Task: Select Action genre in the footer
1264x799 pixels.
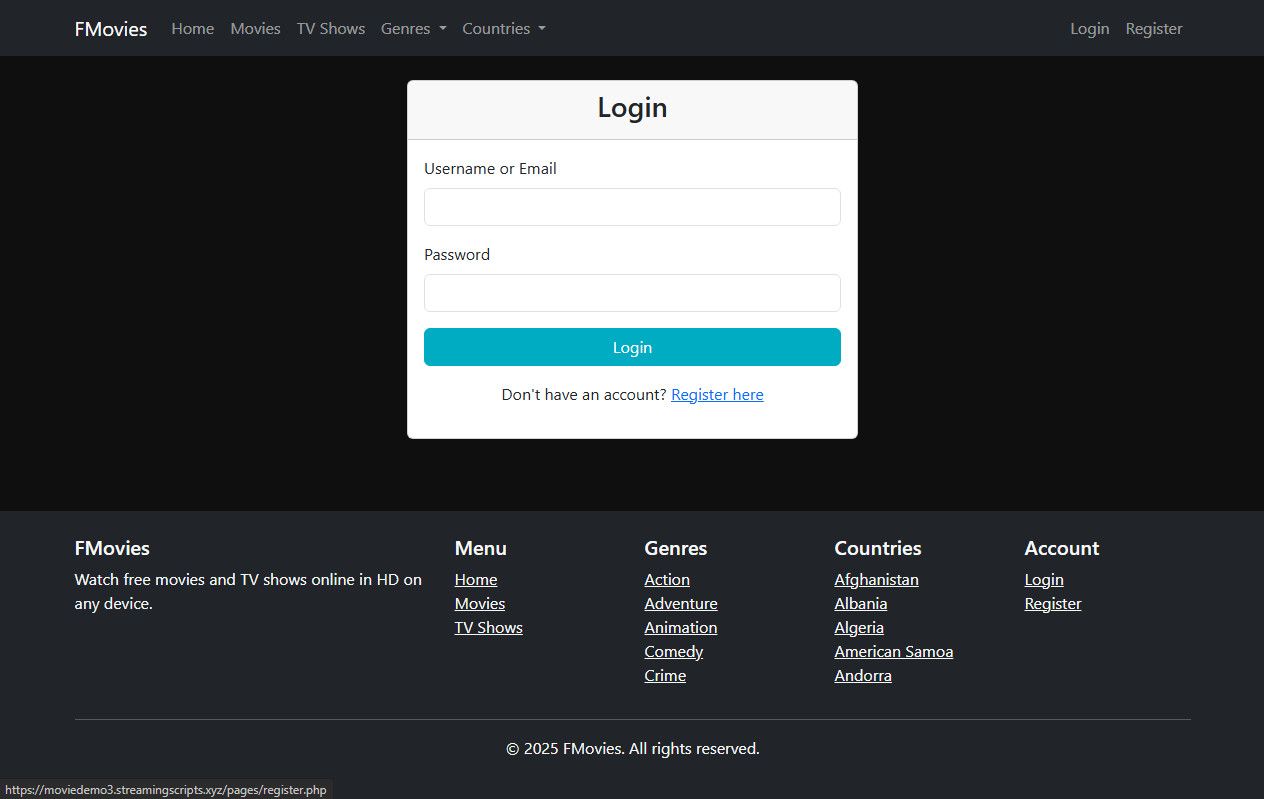Action: [x=667, y=580]
